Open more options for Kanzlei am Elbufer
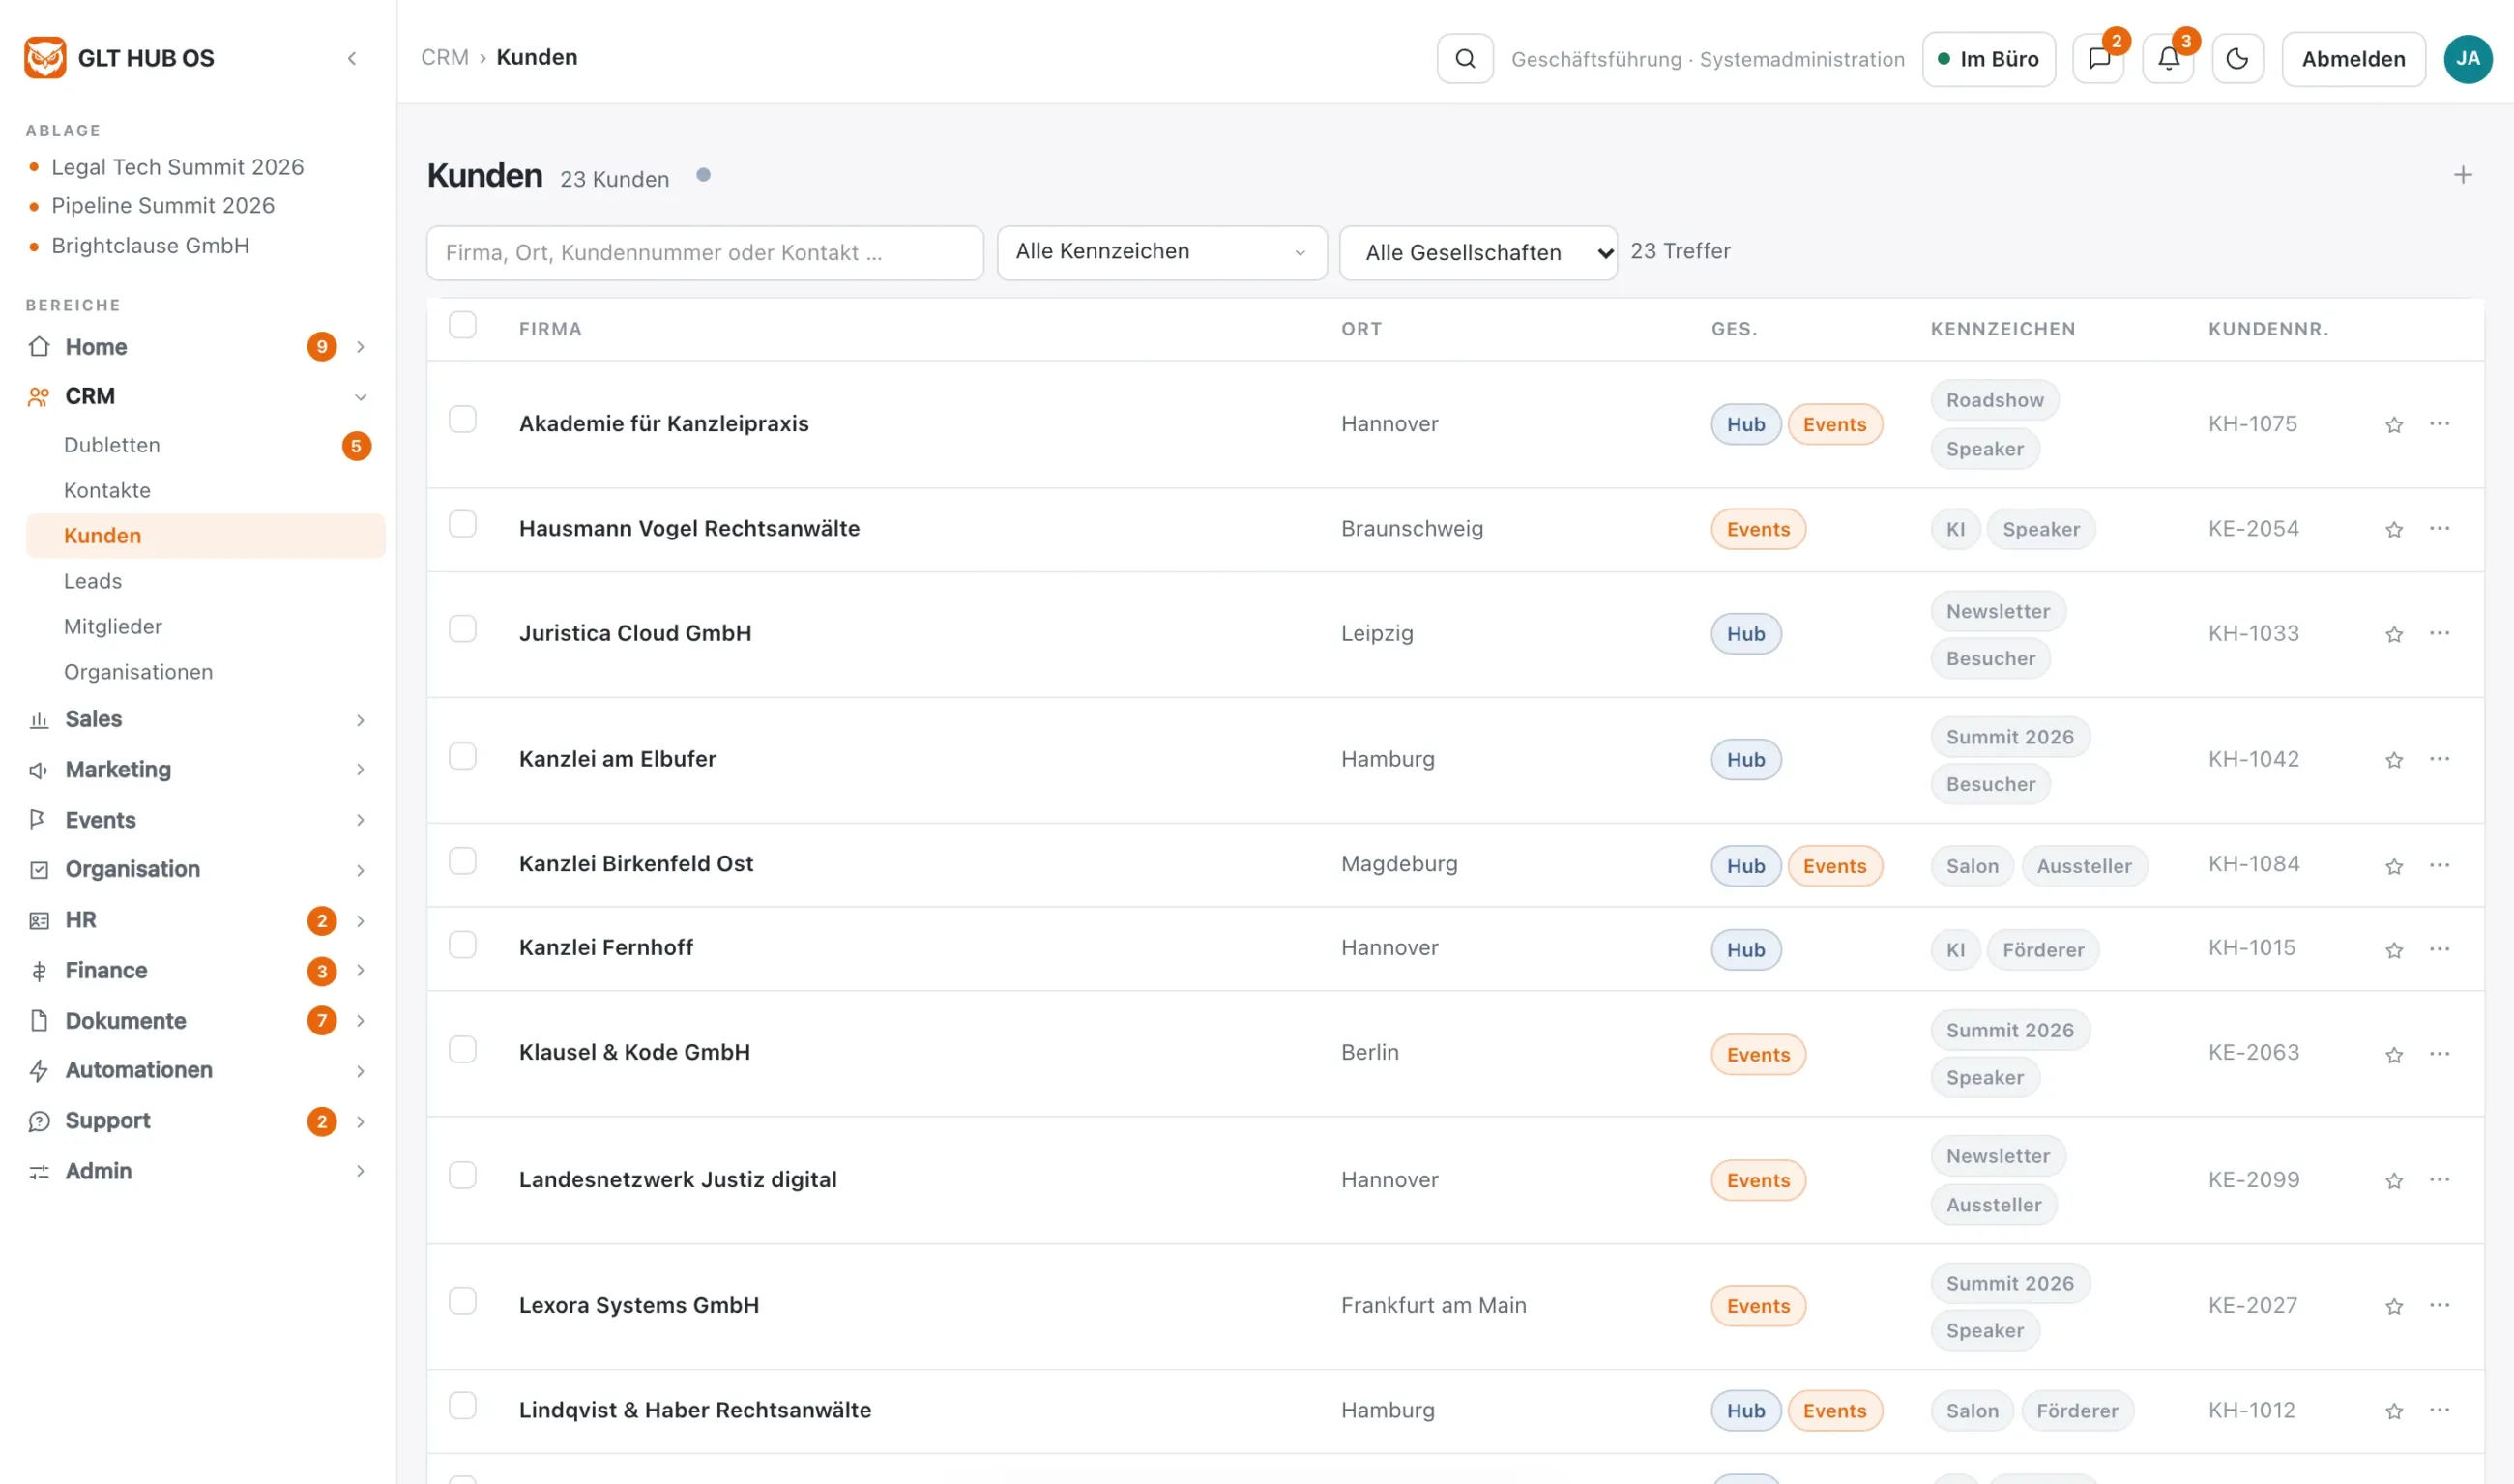The image size is (2514, 1484). [2439, 759]
